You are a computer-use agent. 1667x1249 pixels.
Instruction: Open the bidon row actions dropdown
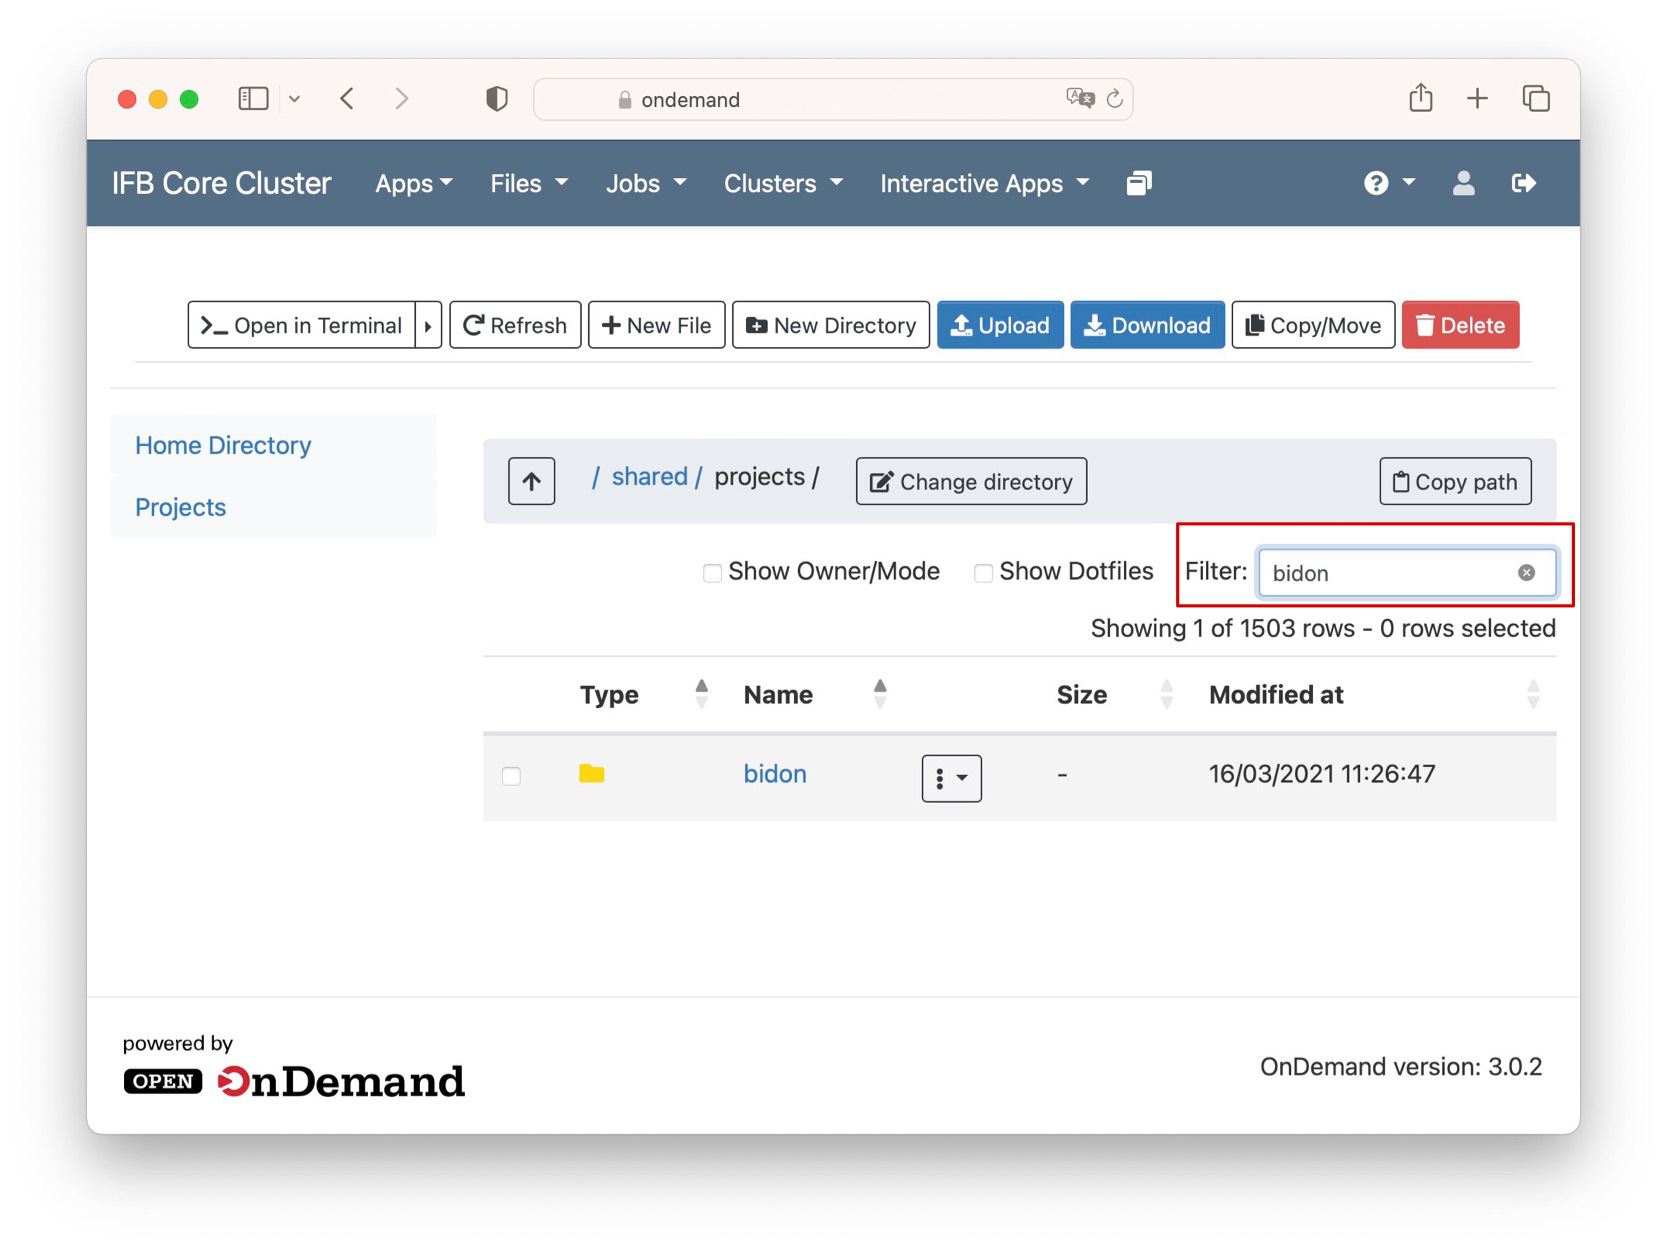tap(951, 778)
